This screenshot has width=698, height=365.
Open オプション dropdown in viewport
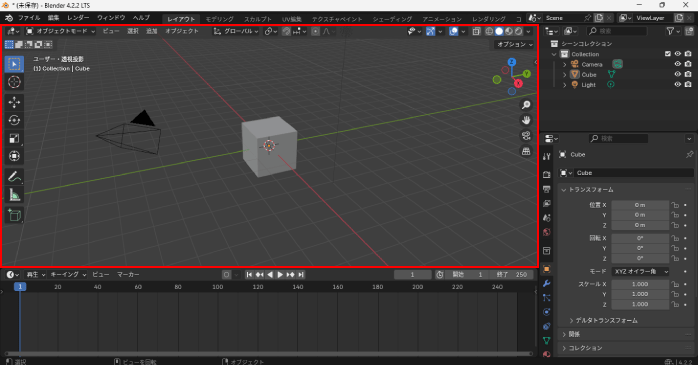(514, 45)
